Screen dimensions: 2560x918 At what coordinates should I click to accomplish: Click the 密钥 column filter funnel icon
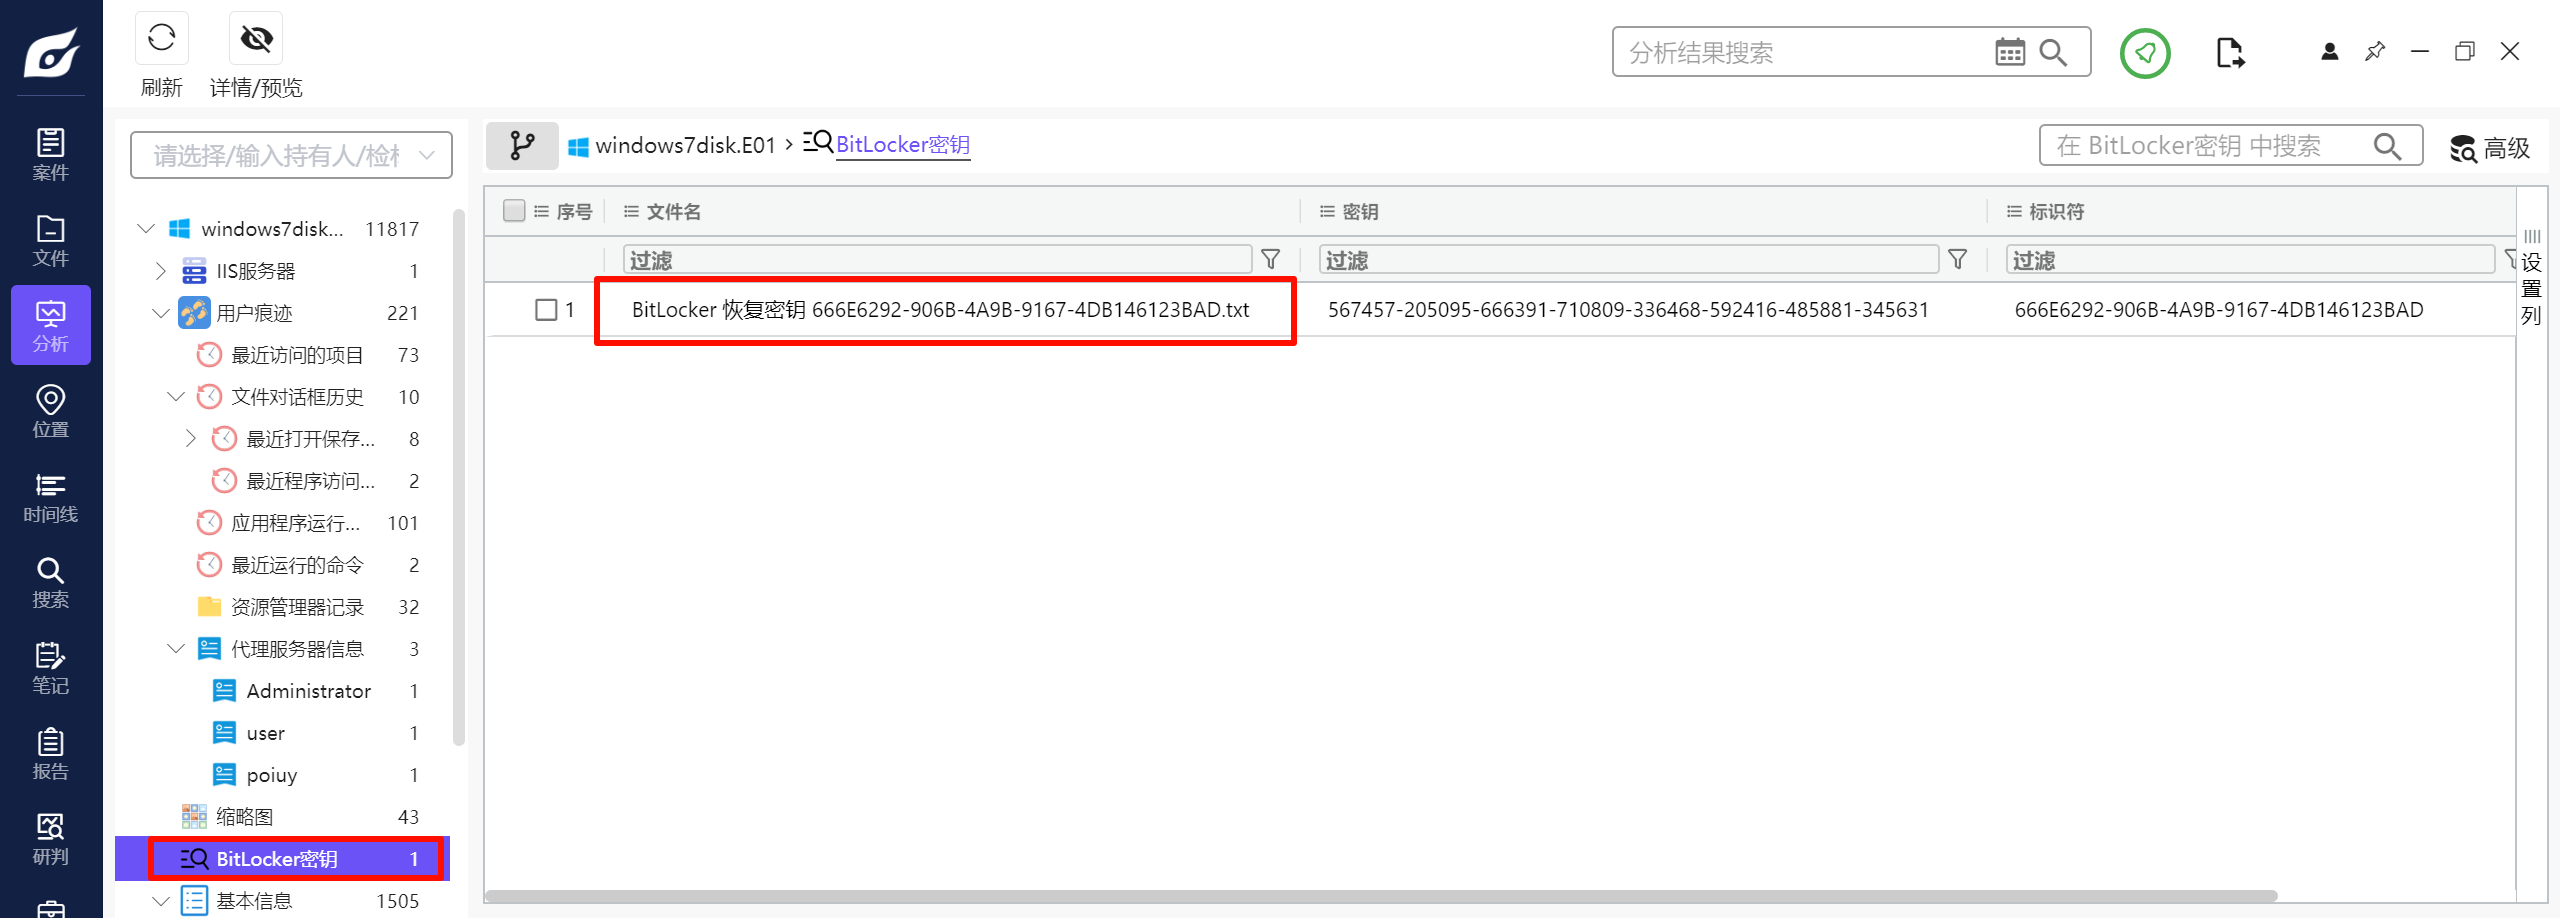(x=1958, y=260)
